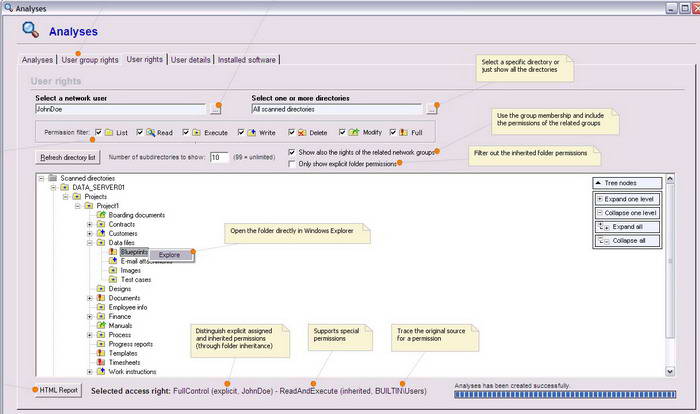This screenshot has height=414, width=700.
Task: Click the Boarding documents folder icon
Action: [x=101, y=215]
